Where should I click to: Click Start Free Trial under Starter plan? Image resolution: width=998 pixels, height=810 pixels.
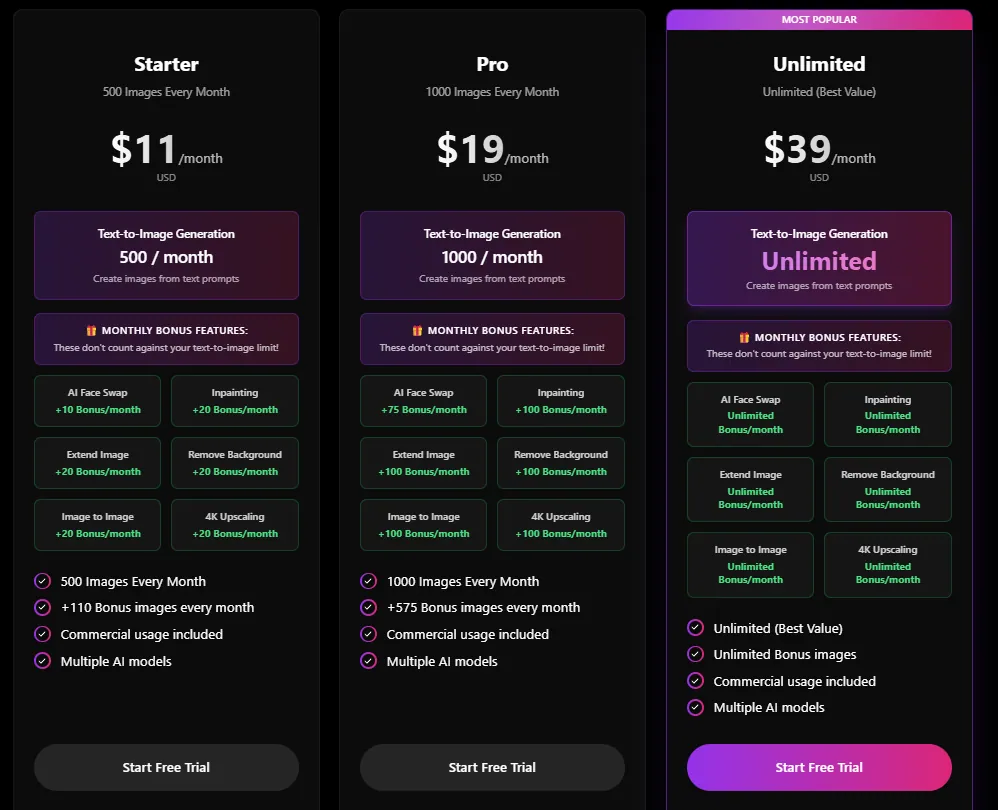pyautogui.click(x=166, y=767)
